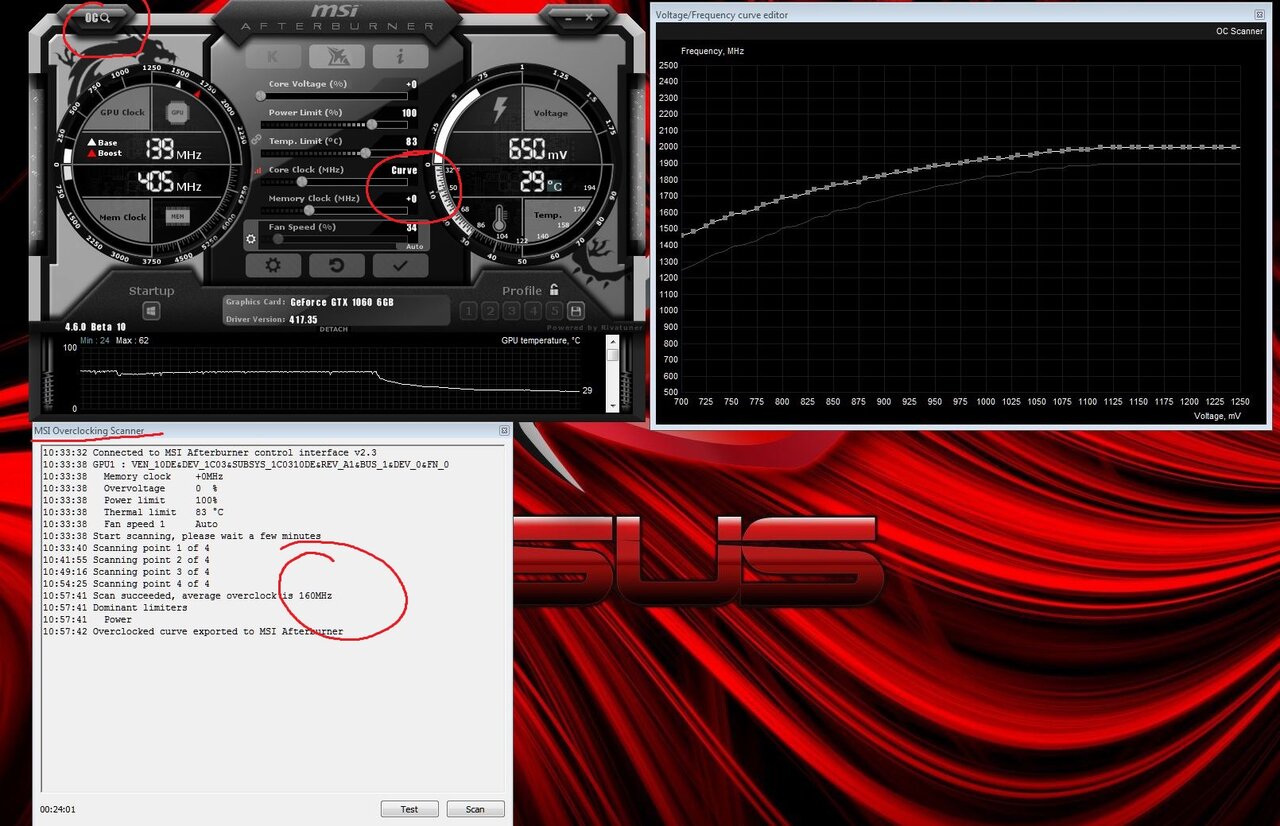Click the Power Limit slider handle
This screenshot has height=826, width=1280.
point(372,125)
